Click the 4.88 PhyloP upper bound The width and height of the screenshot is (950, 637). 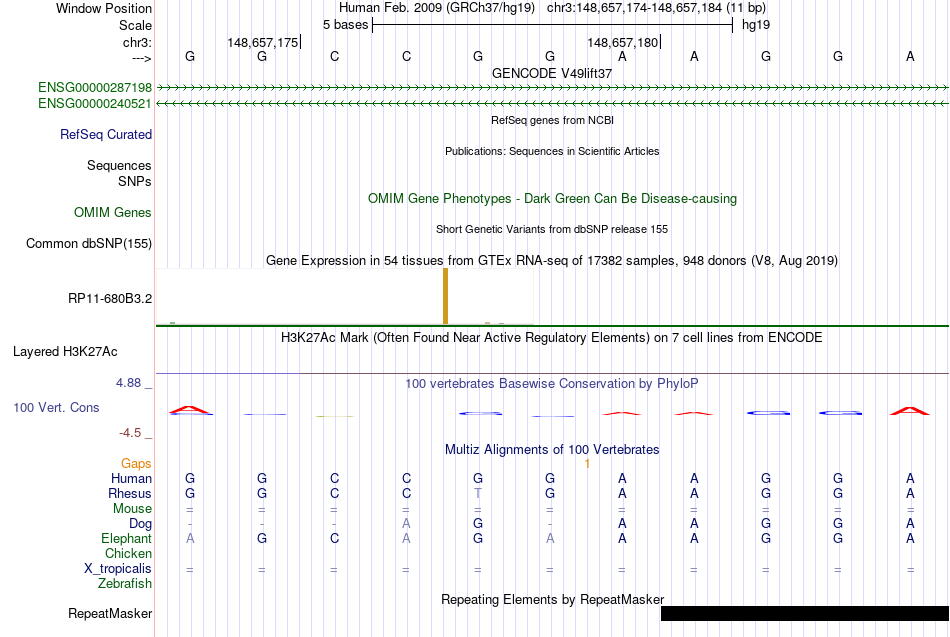coord(128,383)
